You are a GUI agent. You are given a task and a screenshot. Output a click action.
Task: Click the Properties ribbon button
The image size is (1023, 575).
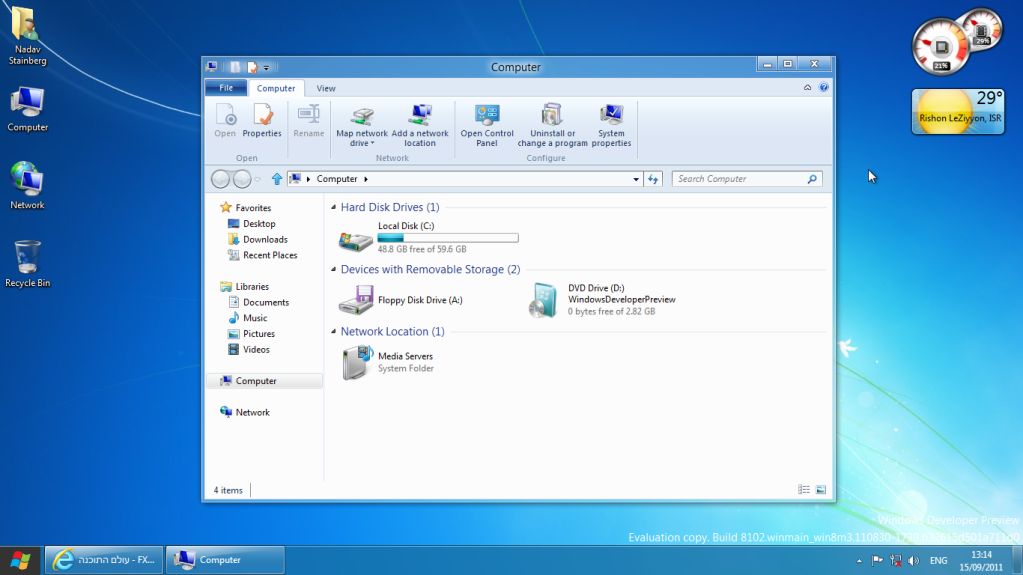tap(262, 121)
